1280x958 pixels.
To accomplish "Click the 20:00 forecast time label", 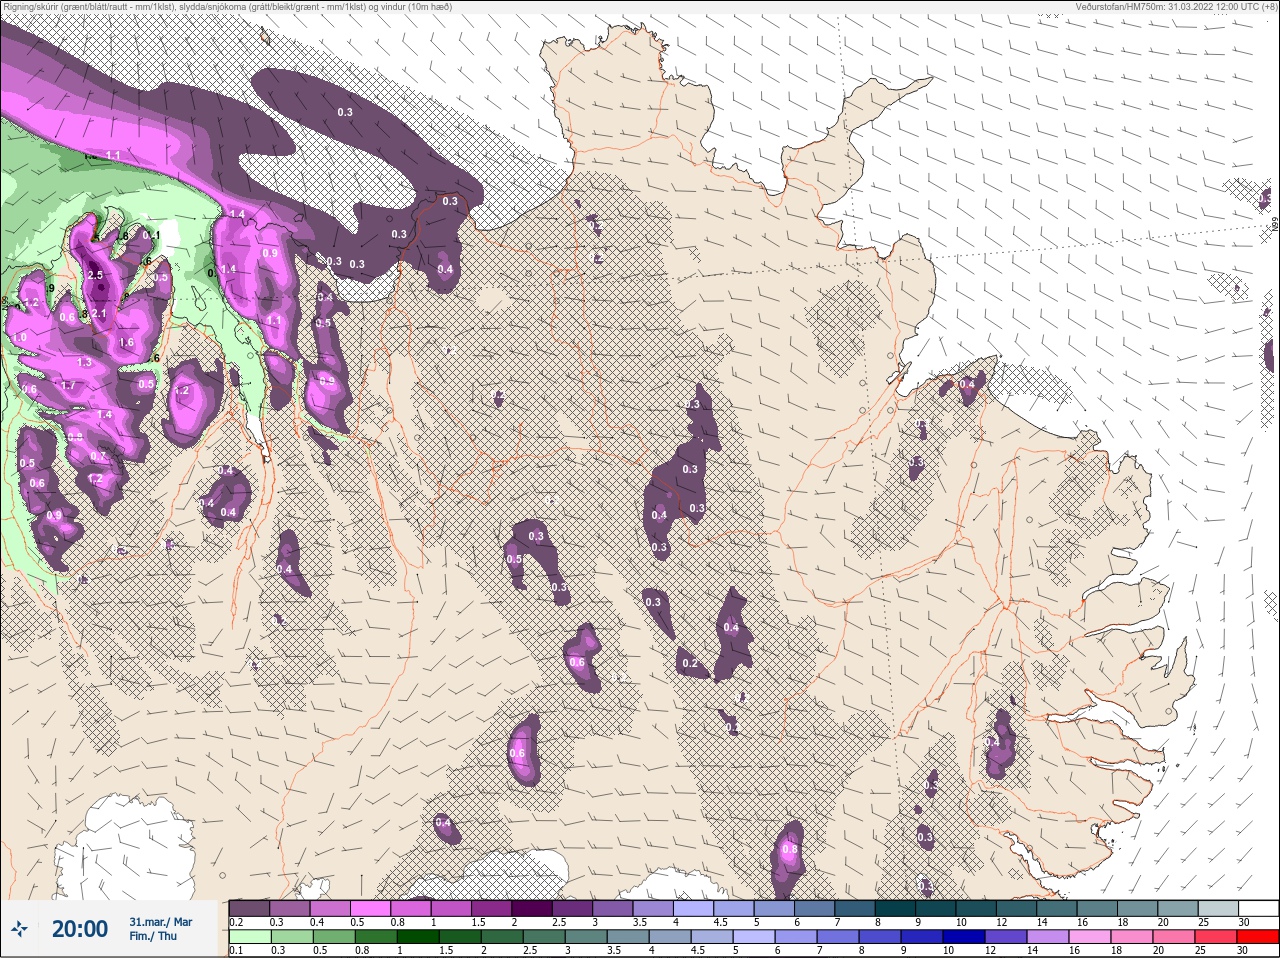I will [x=80, y=929].
